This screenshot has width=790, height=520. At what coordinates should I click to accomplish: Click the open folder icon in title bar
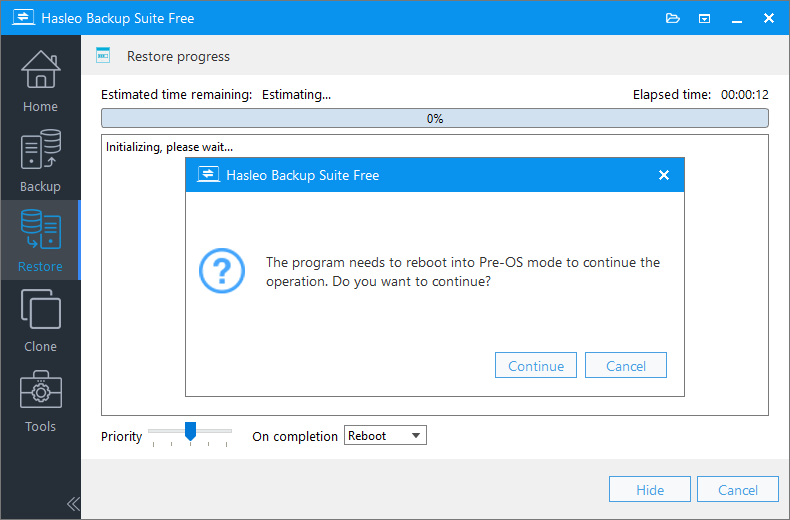[673, 19]
